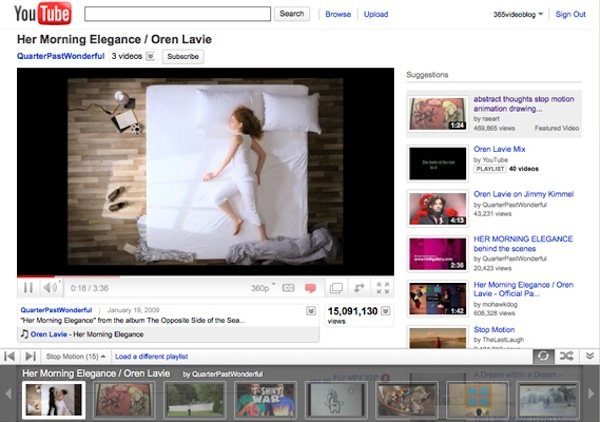Open QuarterPastWonderful channel link under title
The image size is (600, 422).
point(60,56)
